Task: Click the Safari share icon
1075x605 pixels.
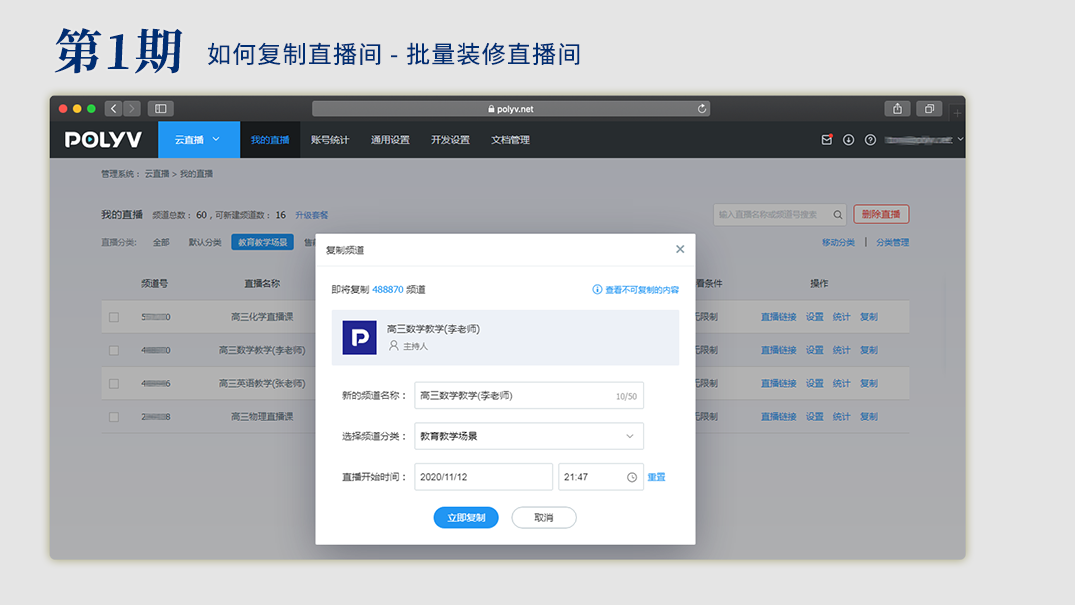Action: [897, 108]
